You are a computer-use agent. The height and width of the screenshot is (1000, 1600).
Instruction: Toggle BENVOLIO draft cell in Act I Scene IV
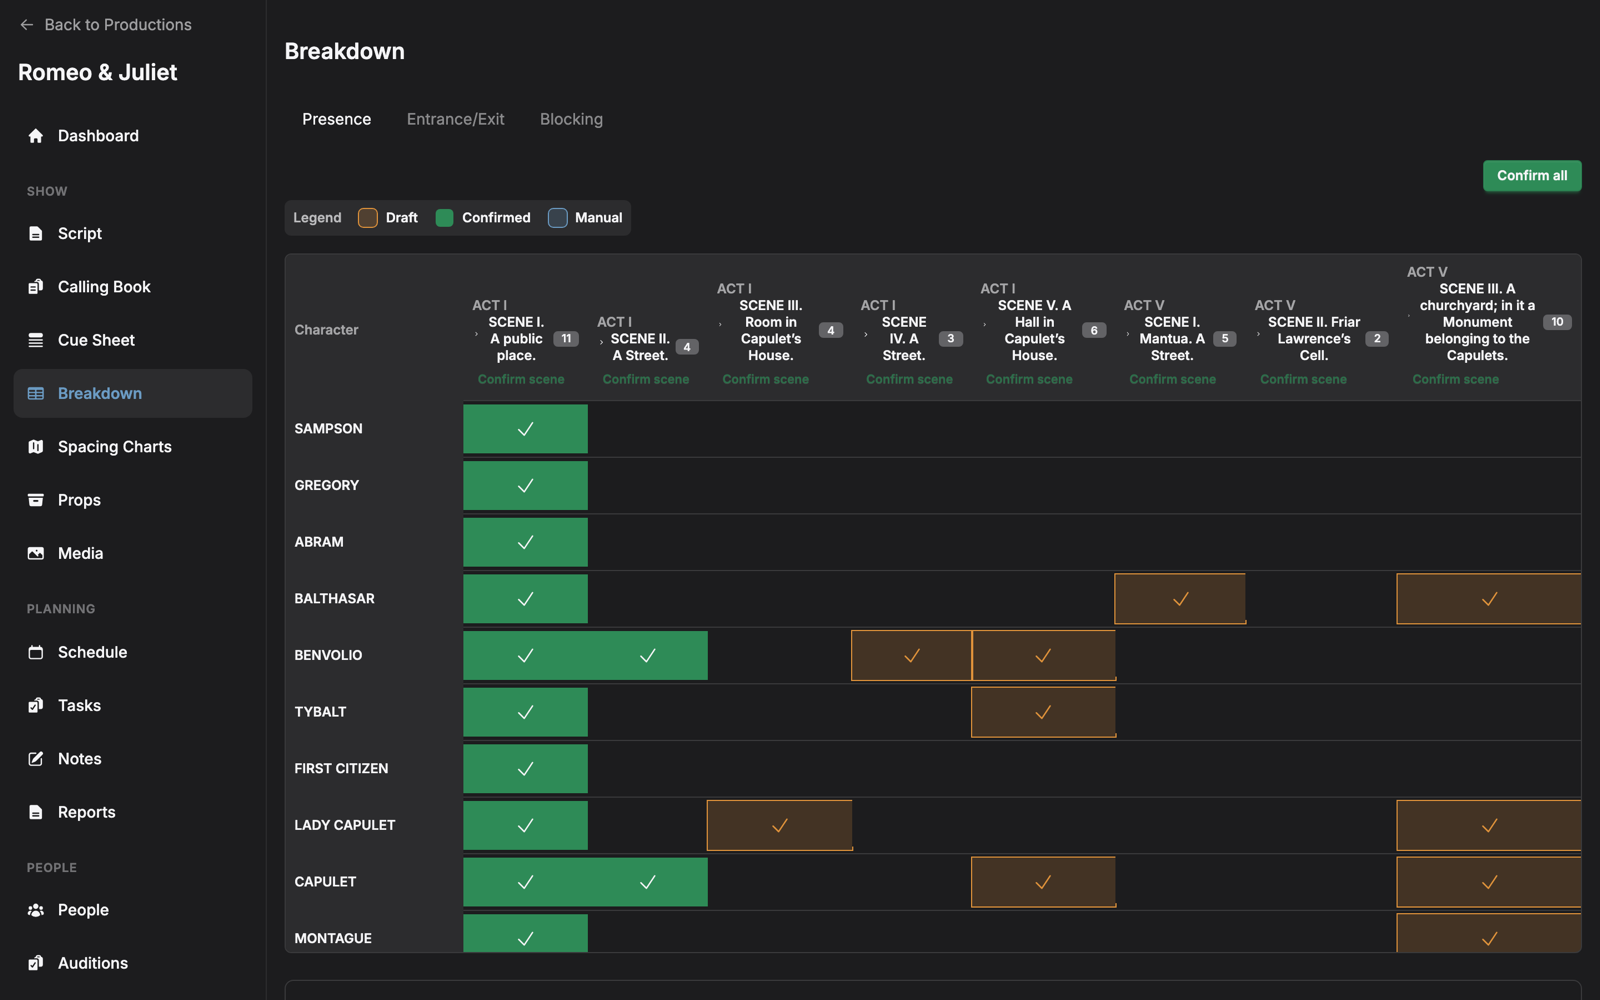coord(911,656)
